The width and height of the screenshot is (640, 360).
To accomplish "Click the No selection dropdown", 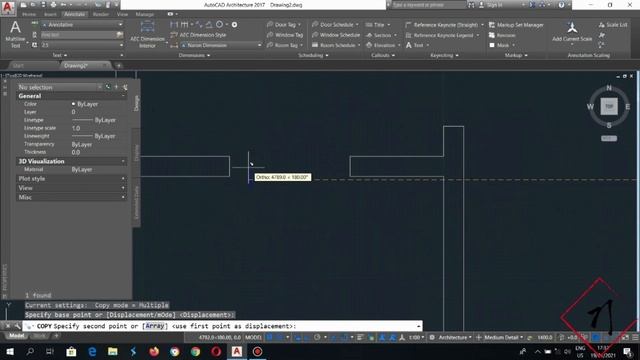I will click(x=60, y=87).
